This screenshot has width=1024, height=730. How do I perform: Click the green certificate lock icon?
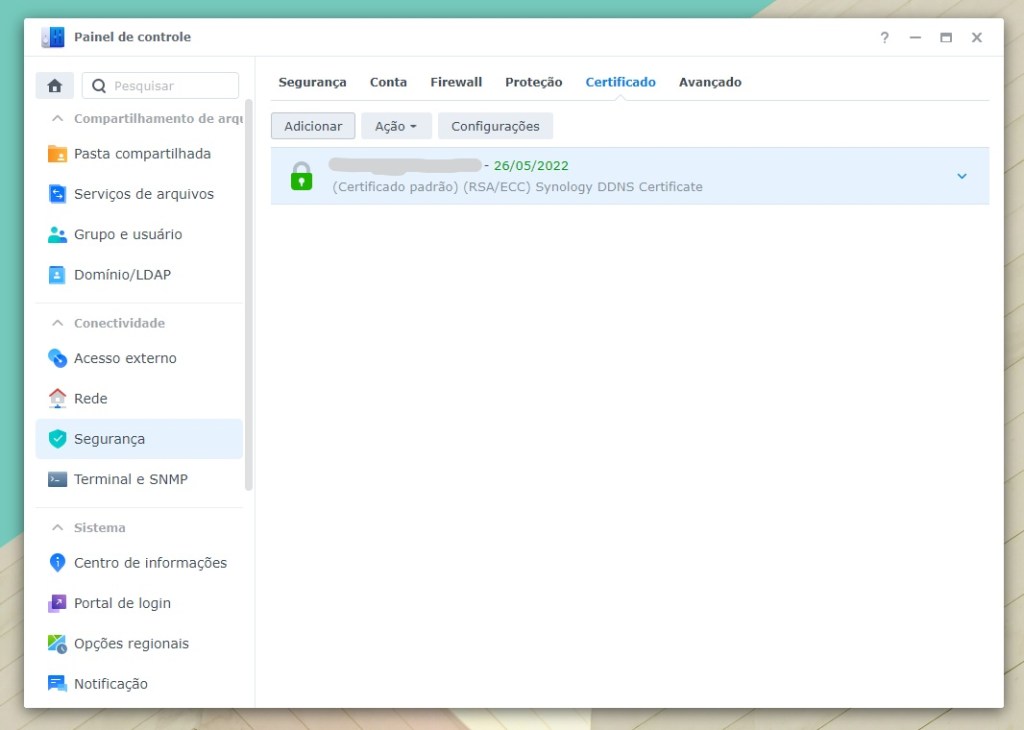[x=301, y=176]
